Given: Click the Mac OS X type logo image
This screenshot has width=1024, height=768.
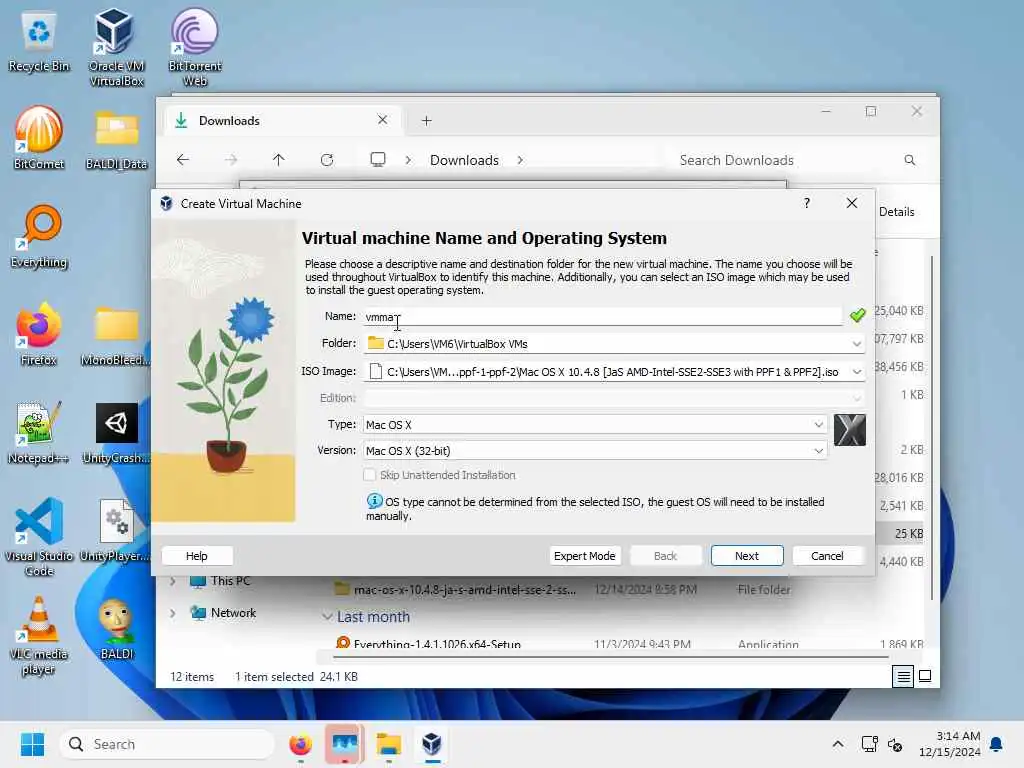Looking at the screenshot, I should (850, 430).
